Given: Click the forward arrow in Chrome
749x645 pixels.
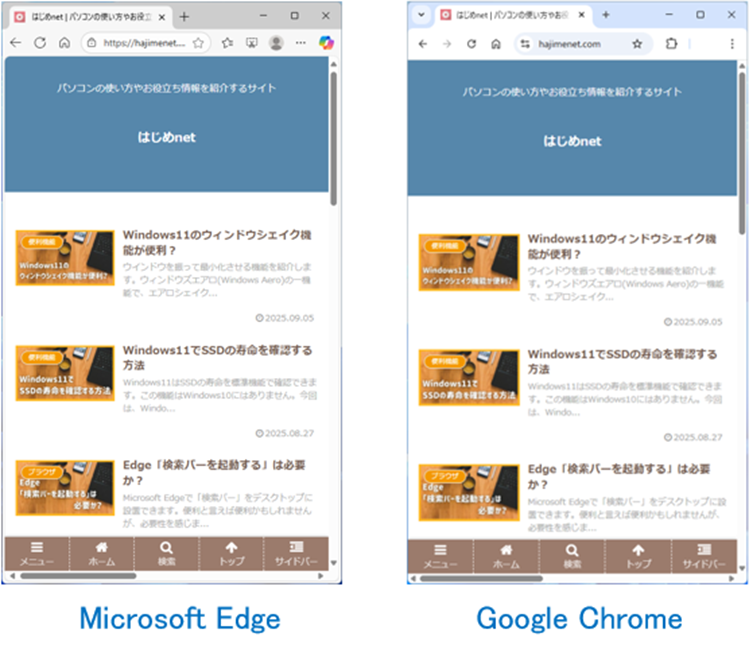Looking at the screenshot, I should [x=447, y=44].
